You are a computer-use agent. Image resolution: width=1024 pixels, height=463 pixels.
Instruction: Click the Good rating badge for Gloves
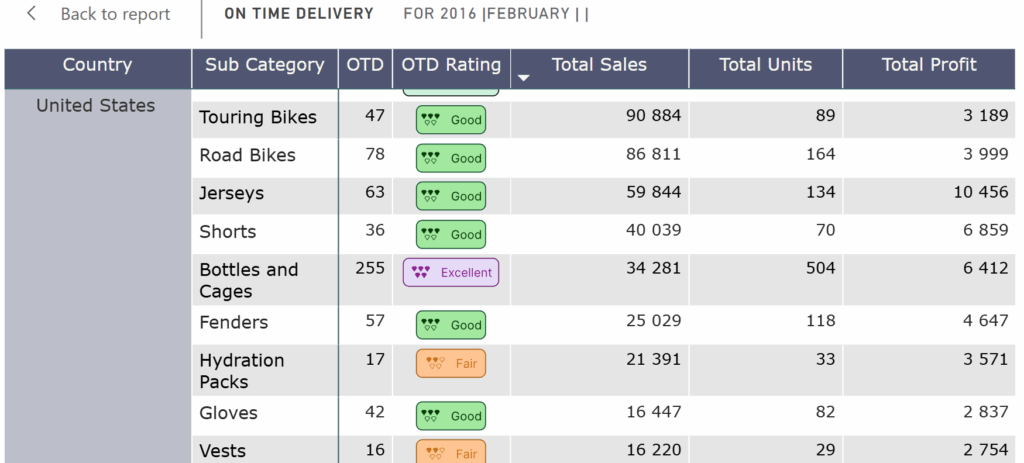(451, 415)
